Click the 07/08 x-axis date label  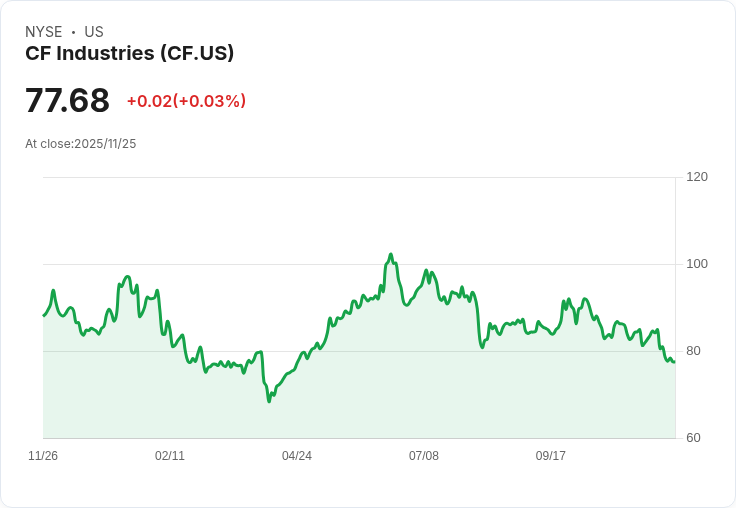424,456
